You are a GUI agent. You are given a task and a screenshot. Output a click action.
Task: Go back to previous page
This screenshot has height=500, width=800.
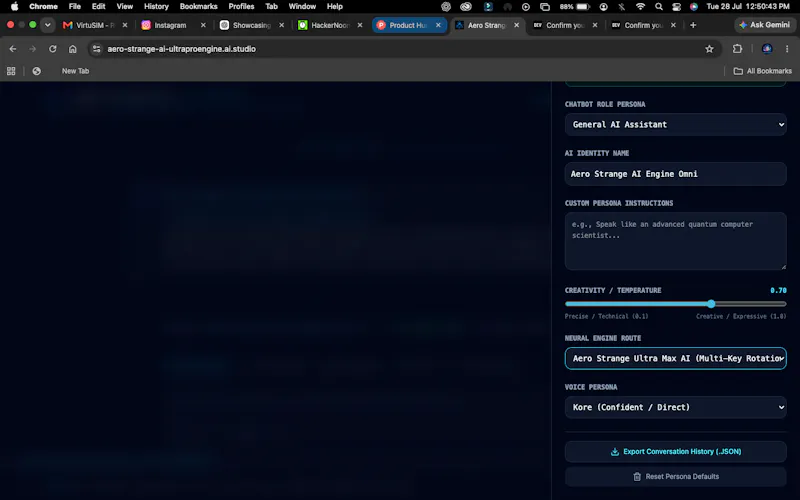[13, 49]
